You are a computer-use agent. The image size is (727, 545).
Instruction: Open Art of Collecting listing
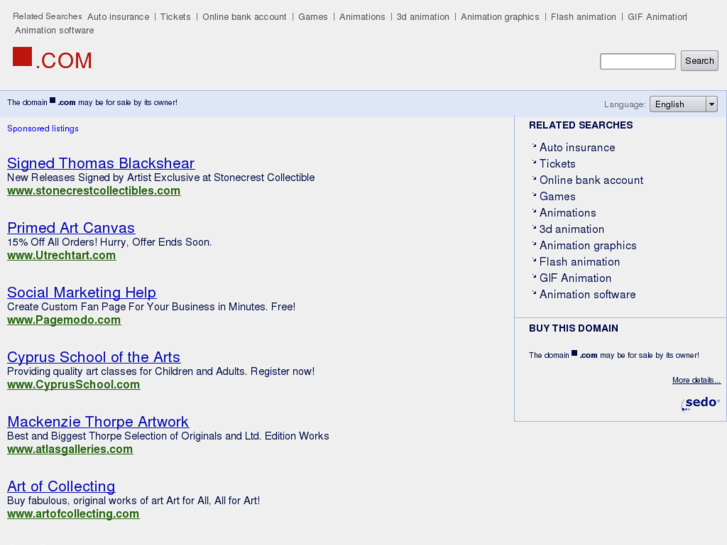61,486
